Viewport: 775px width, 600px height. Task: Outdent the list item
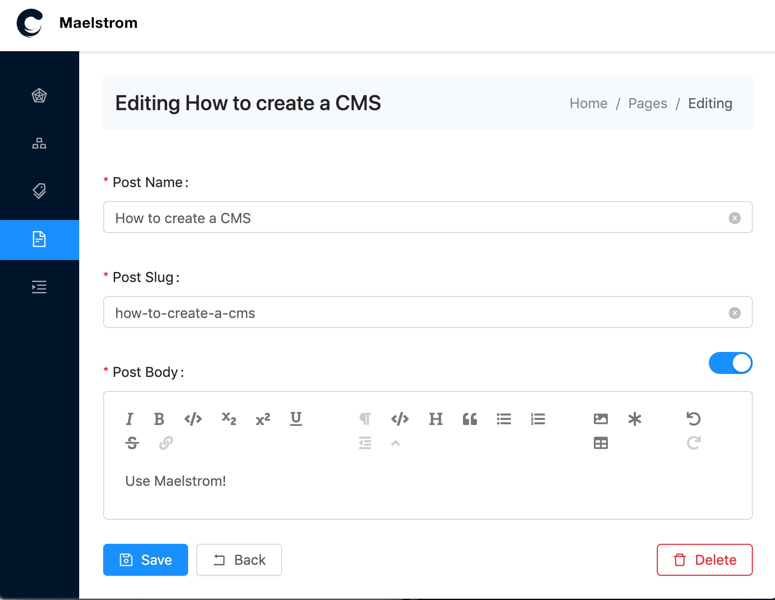[x=365, y=443]
